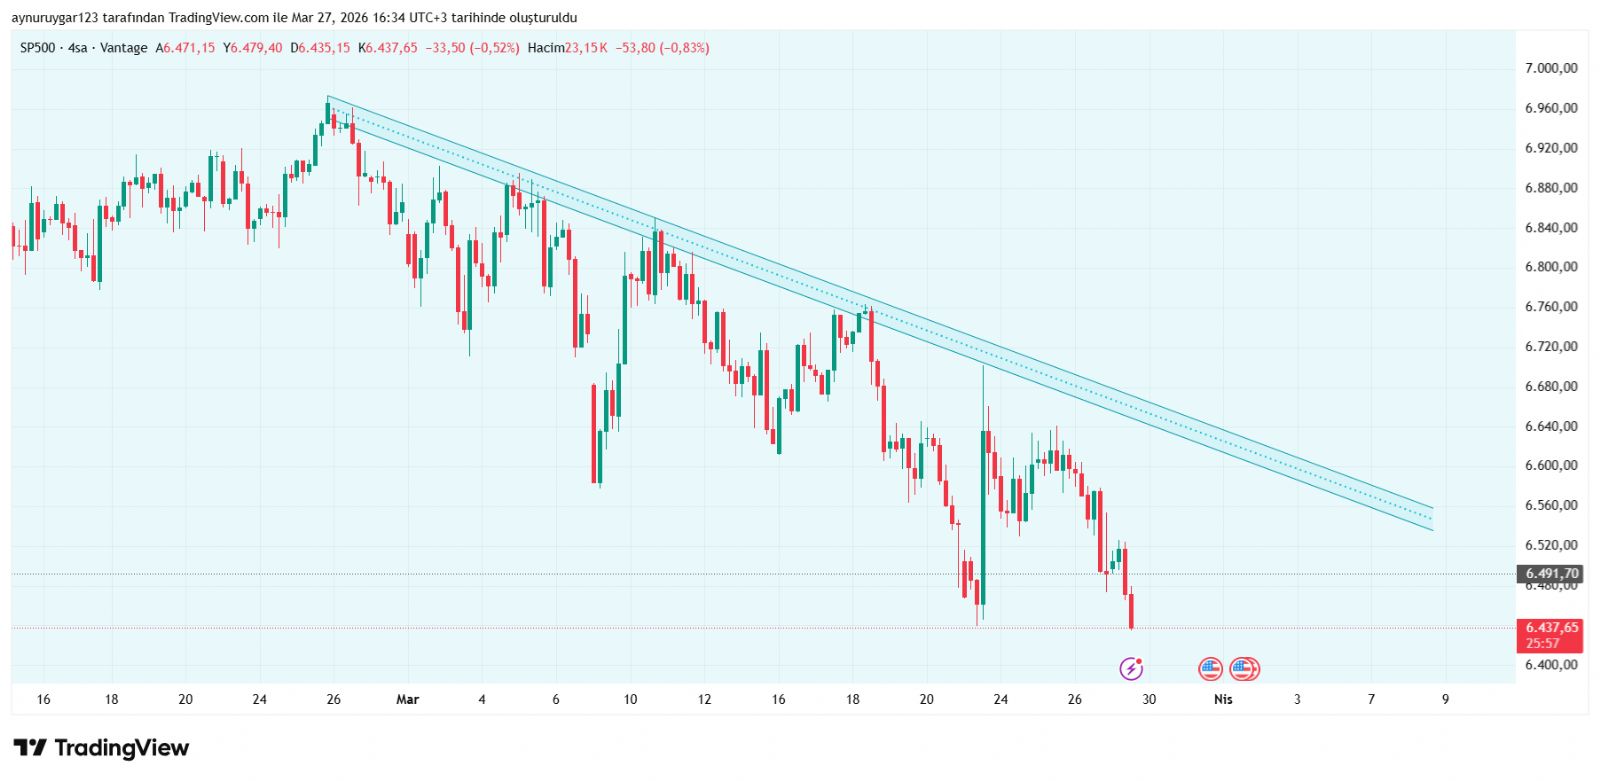Click the 4sa interval label

77,48
